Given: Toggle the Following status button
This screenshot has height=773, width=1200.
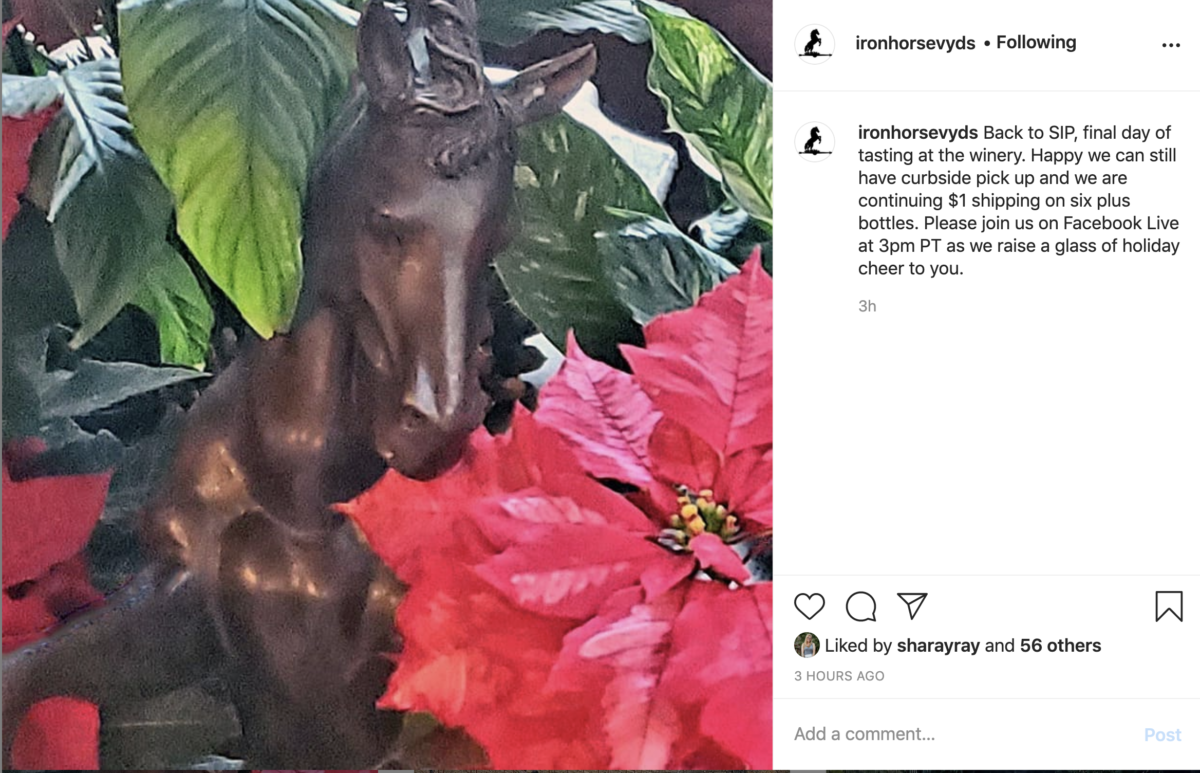Looking at the screenshot, I should point(1036,42).
